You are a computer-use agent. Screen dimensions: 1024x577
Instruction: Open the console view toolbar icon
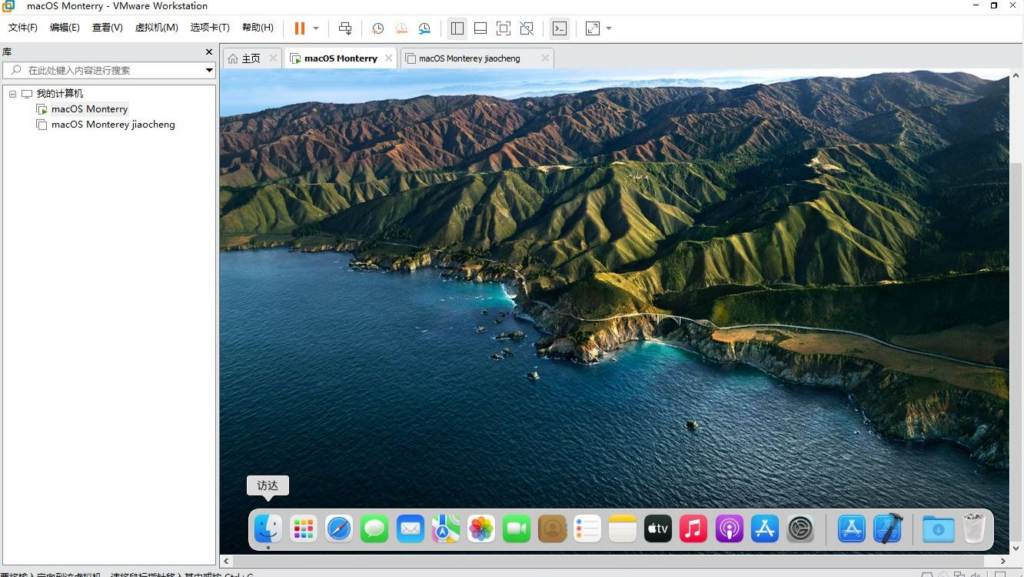tap(560, 28)
